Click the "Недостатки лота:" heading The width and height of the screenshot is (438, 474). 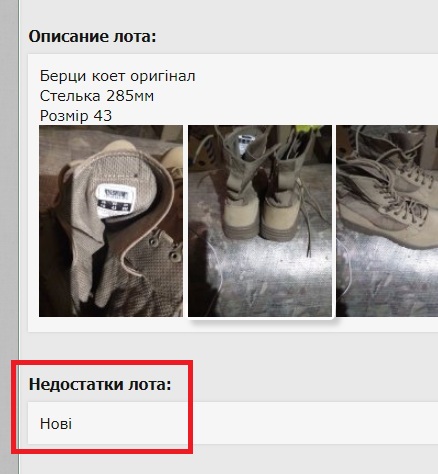click(x=100, y=384)
